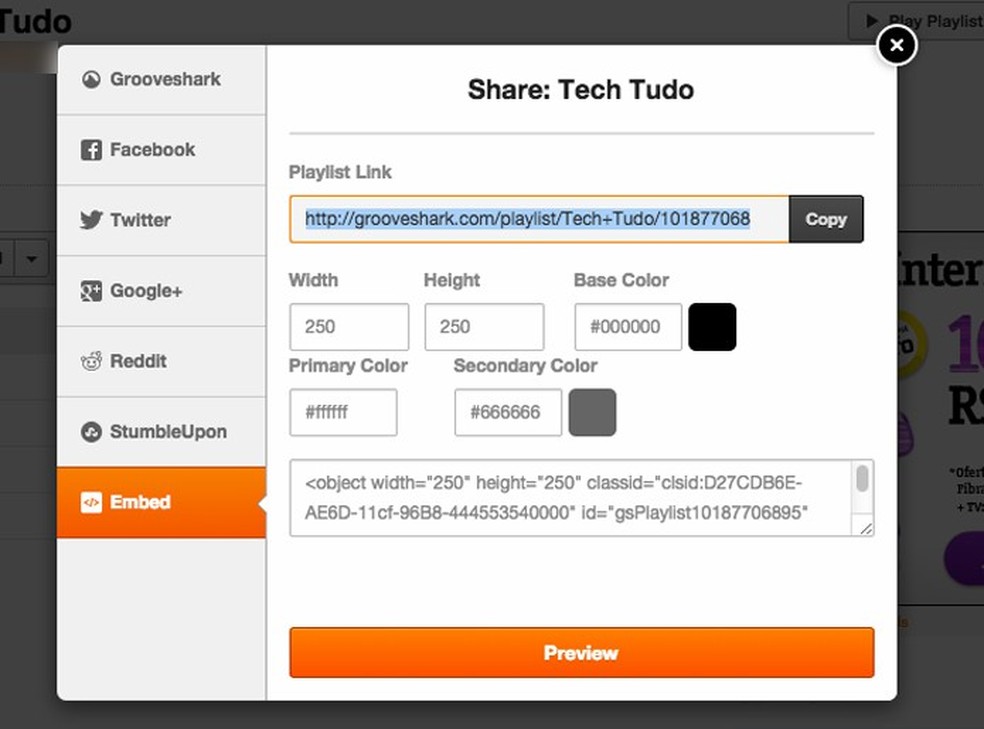Click the Embed code icon
Image resolution: width=984 pixels, height=729 pixels.
91,502
